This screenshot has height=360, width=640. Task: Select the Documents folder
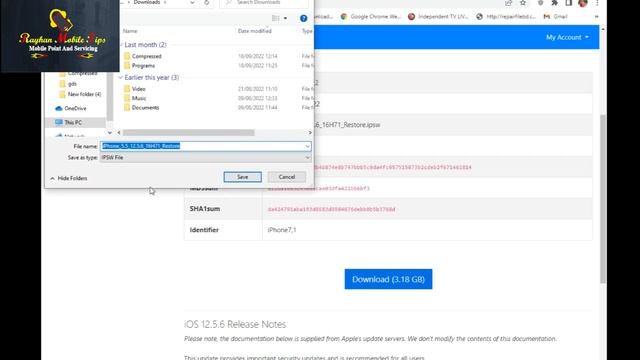(x=145, y=107)
